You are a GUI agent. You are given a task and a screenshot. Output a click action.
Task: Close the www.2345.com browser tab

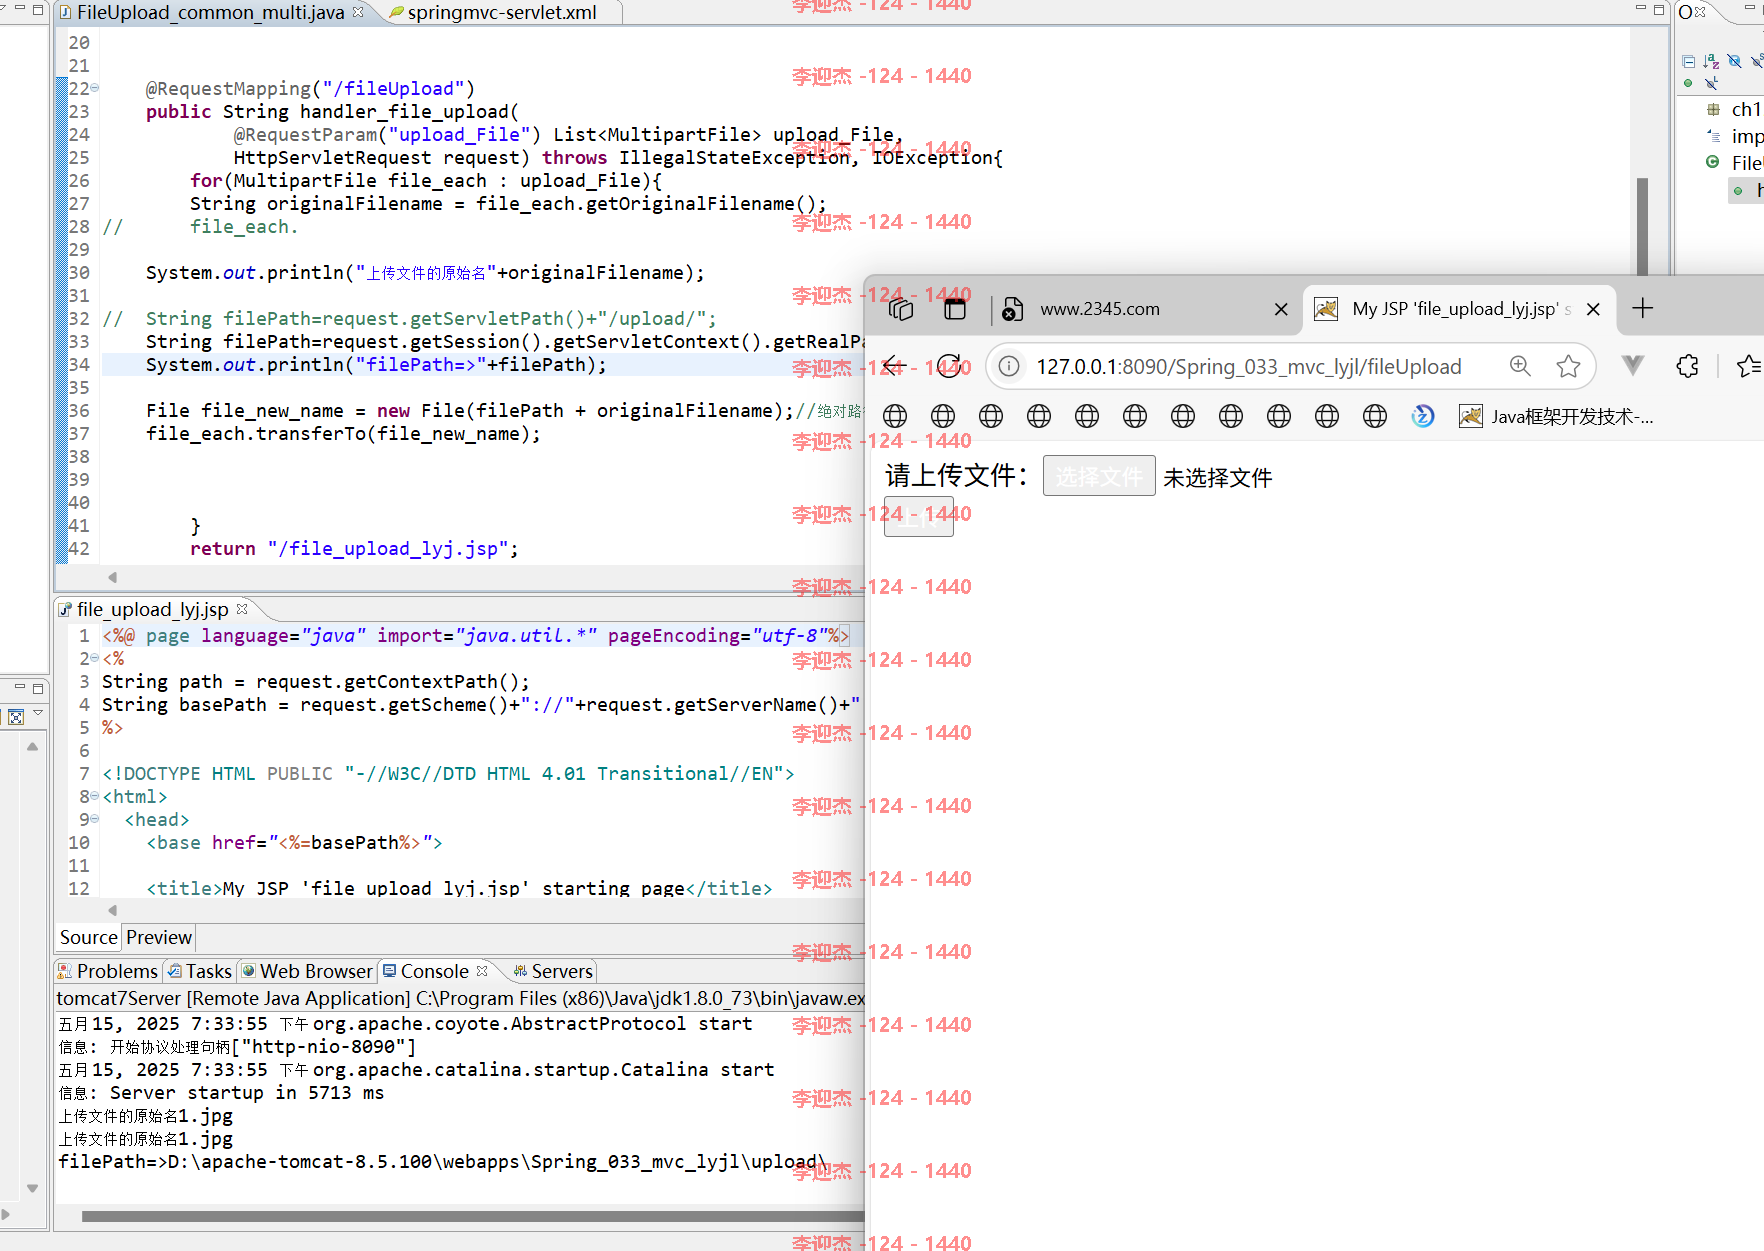point(1281,309)
